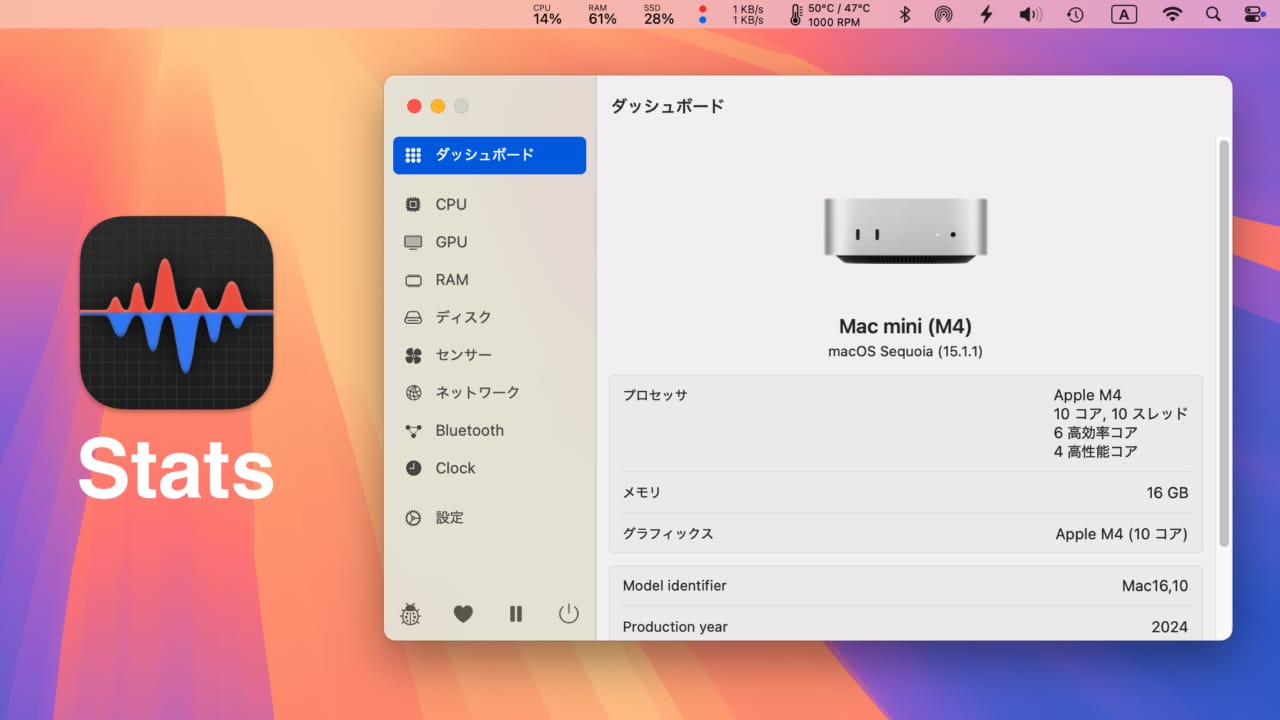
Task: Click the SSD 28% menu bar widget
Action: (x=658, y=14)
